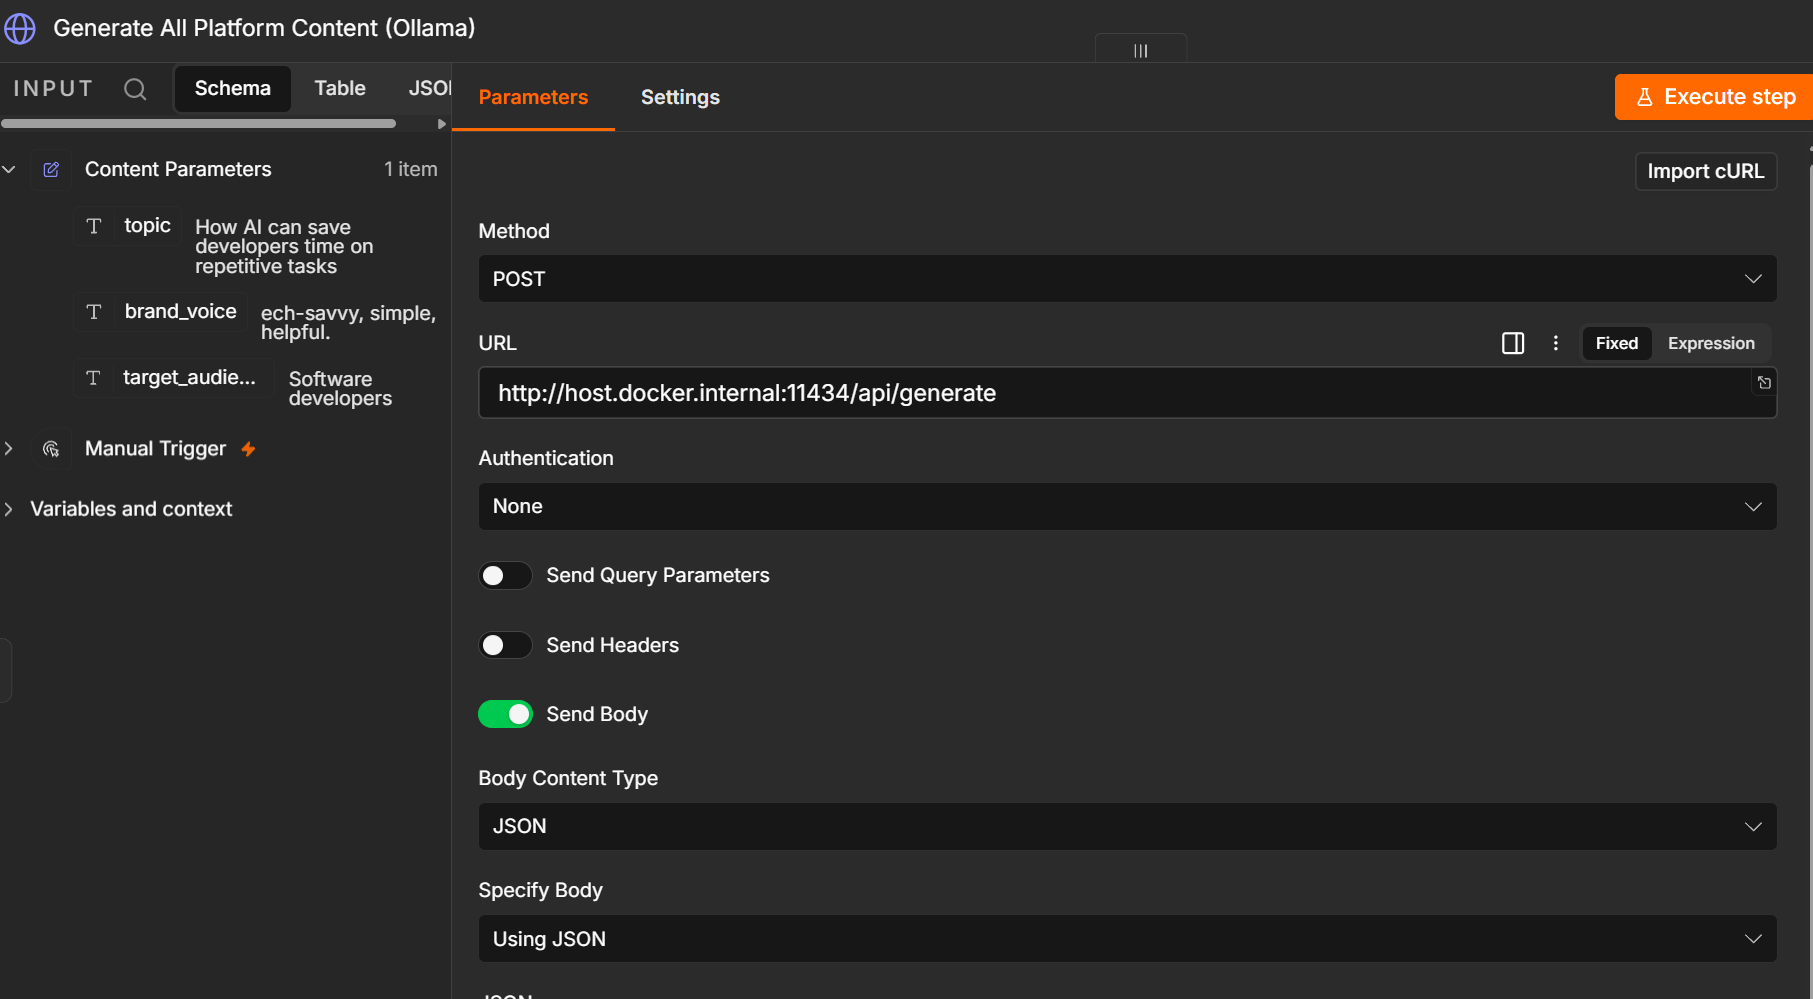Click the 'How AI can save developers' value

click(284, 247)
